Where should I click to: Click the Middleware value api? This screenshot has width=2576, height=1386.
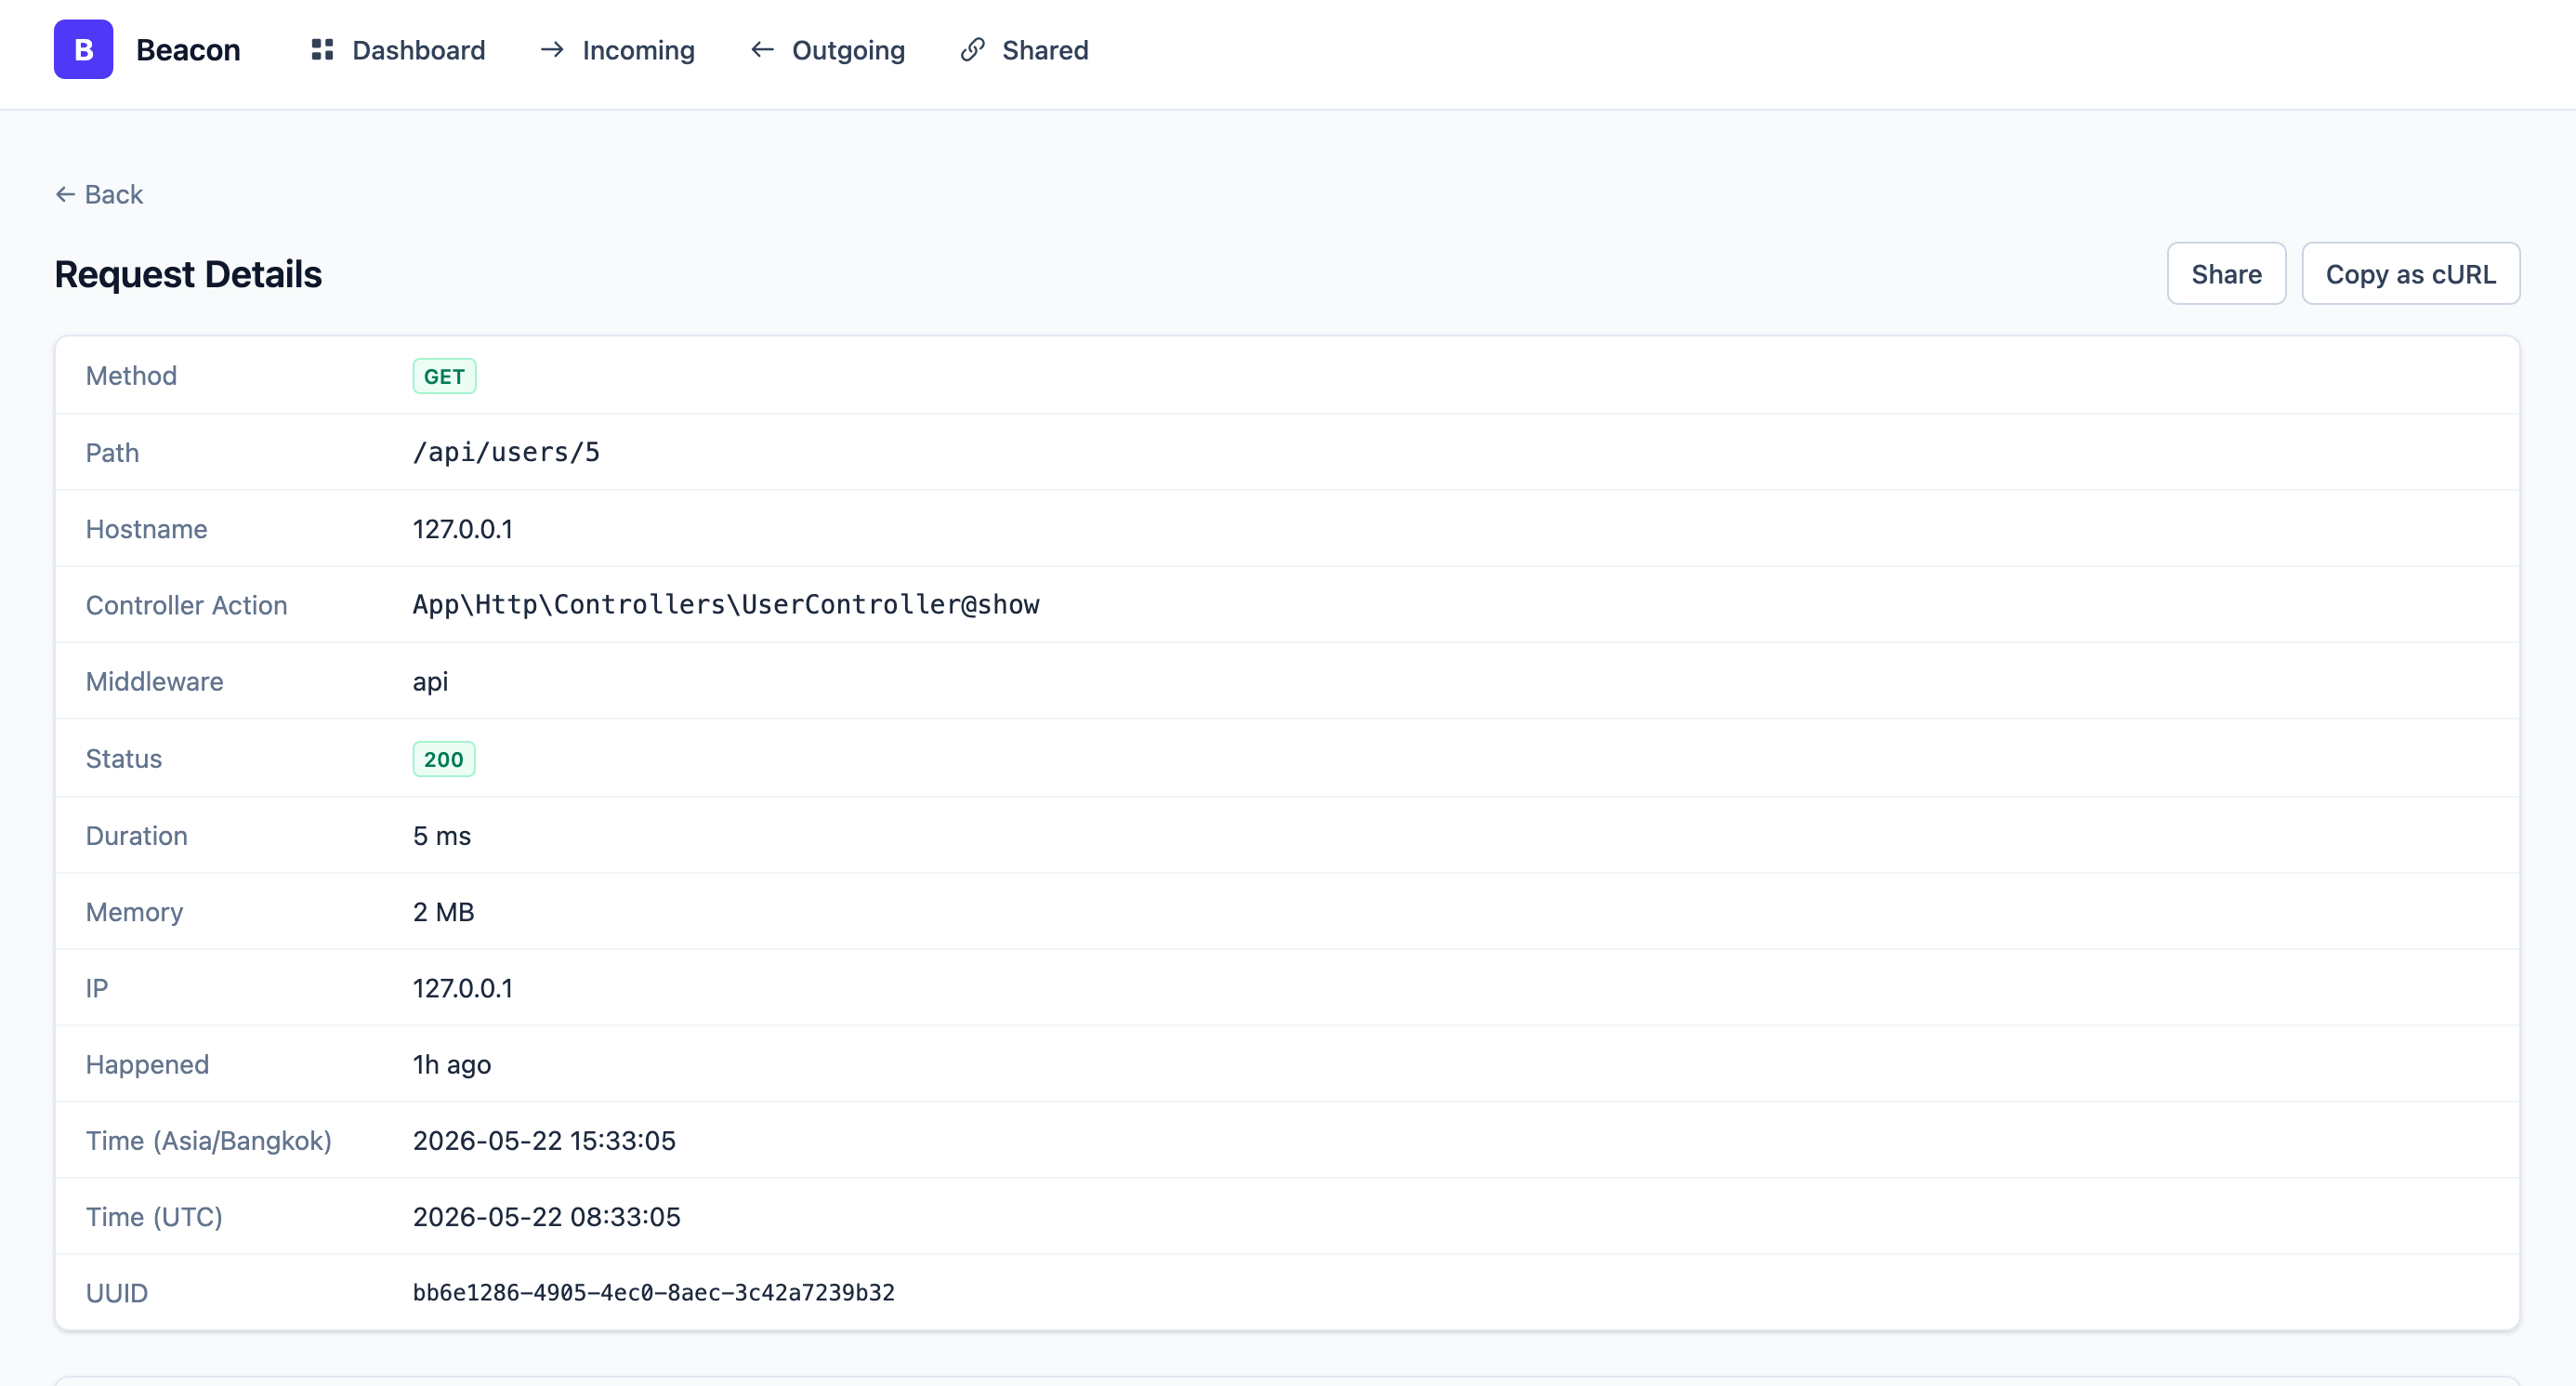point(430,682)
